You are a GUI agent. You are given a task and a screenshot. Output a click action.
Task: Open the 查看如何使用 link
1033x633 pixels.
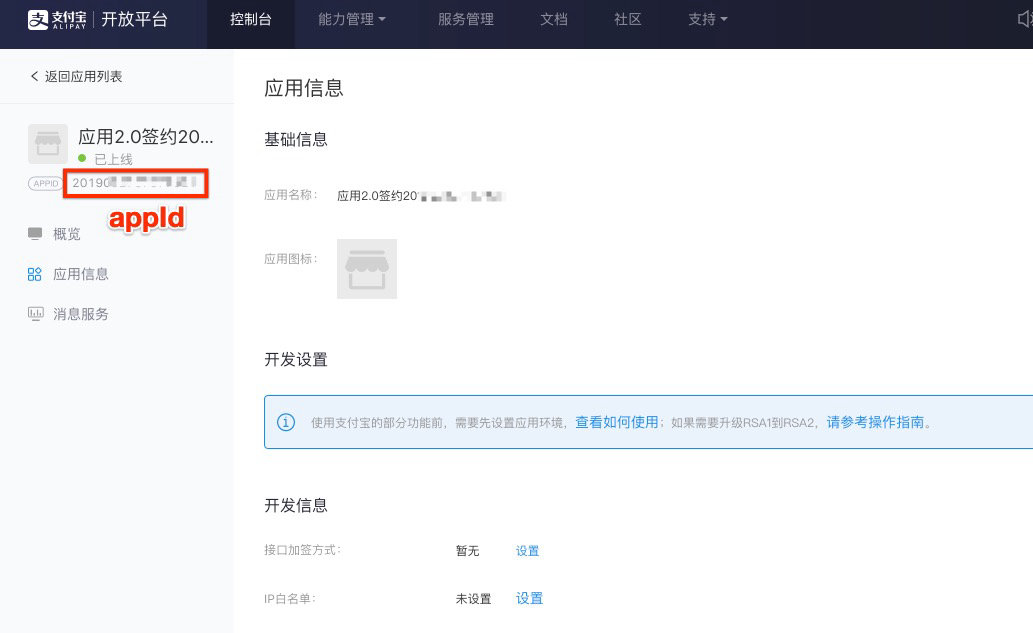(616, 422)
